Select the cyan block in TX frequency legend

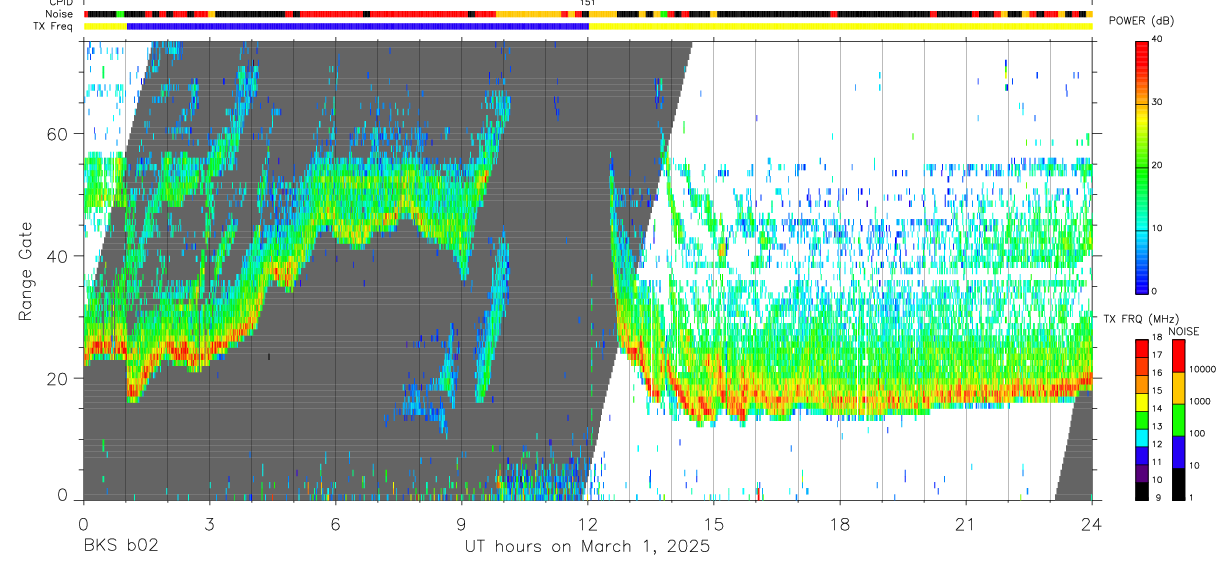[1142, 437]
